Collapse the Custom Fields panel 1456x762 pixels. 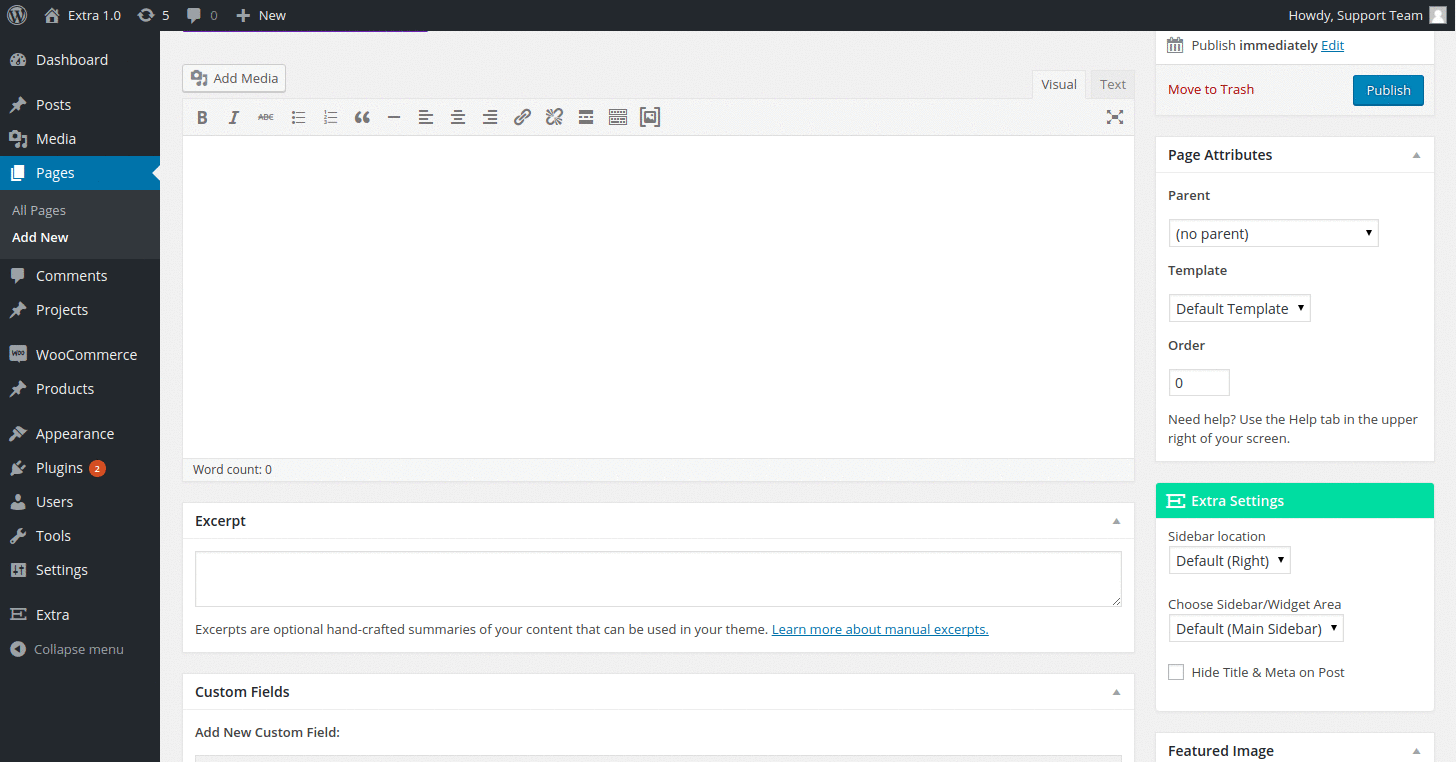click(1115, 691)
